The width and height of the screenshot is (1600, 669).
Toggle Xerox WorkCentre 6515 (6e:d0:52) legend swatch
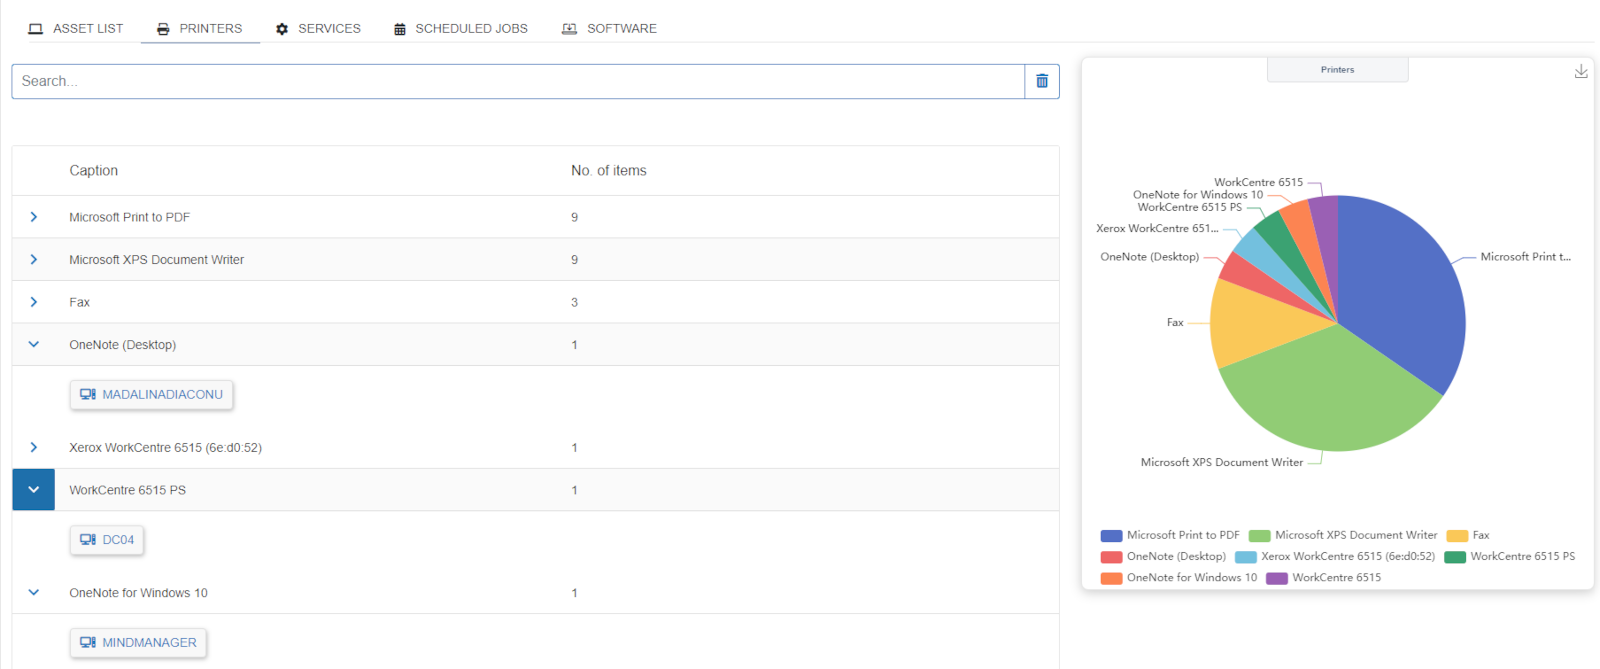coord(1245,557)
